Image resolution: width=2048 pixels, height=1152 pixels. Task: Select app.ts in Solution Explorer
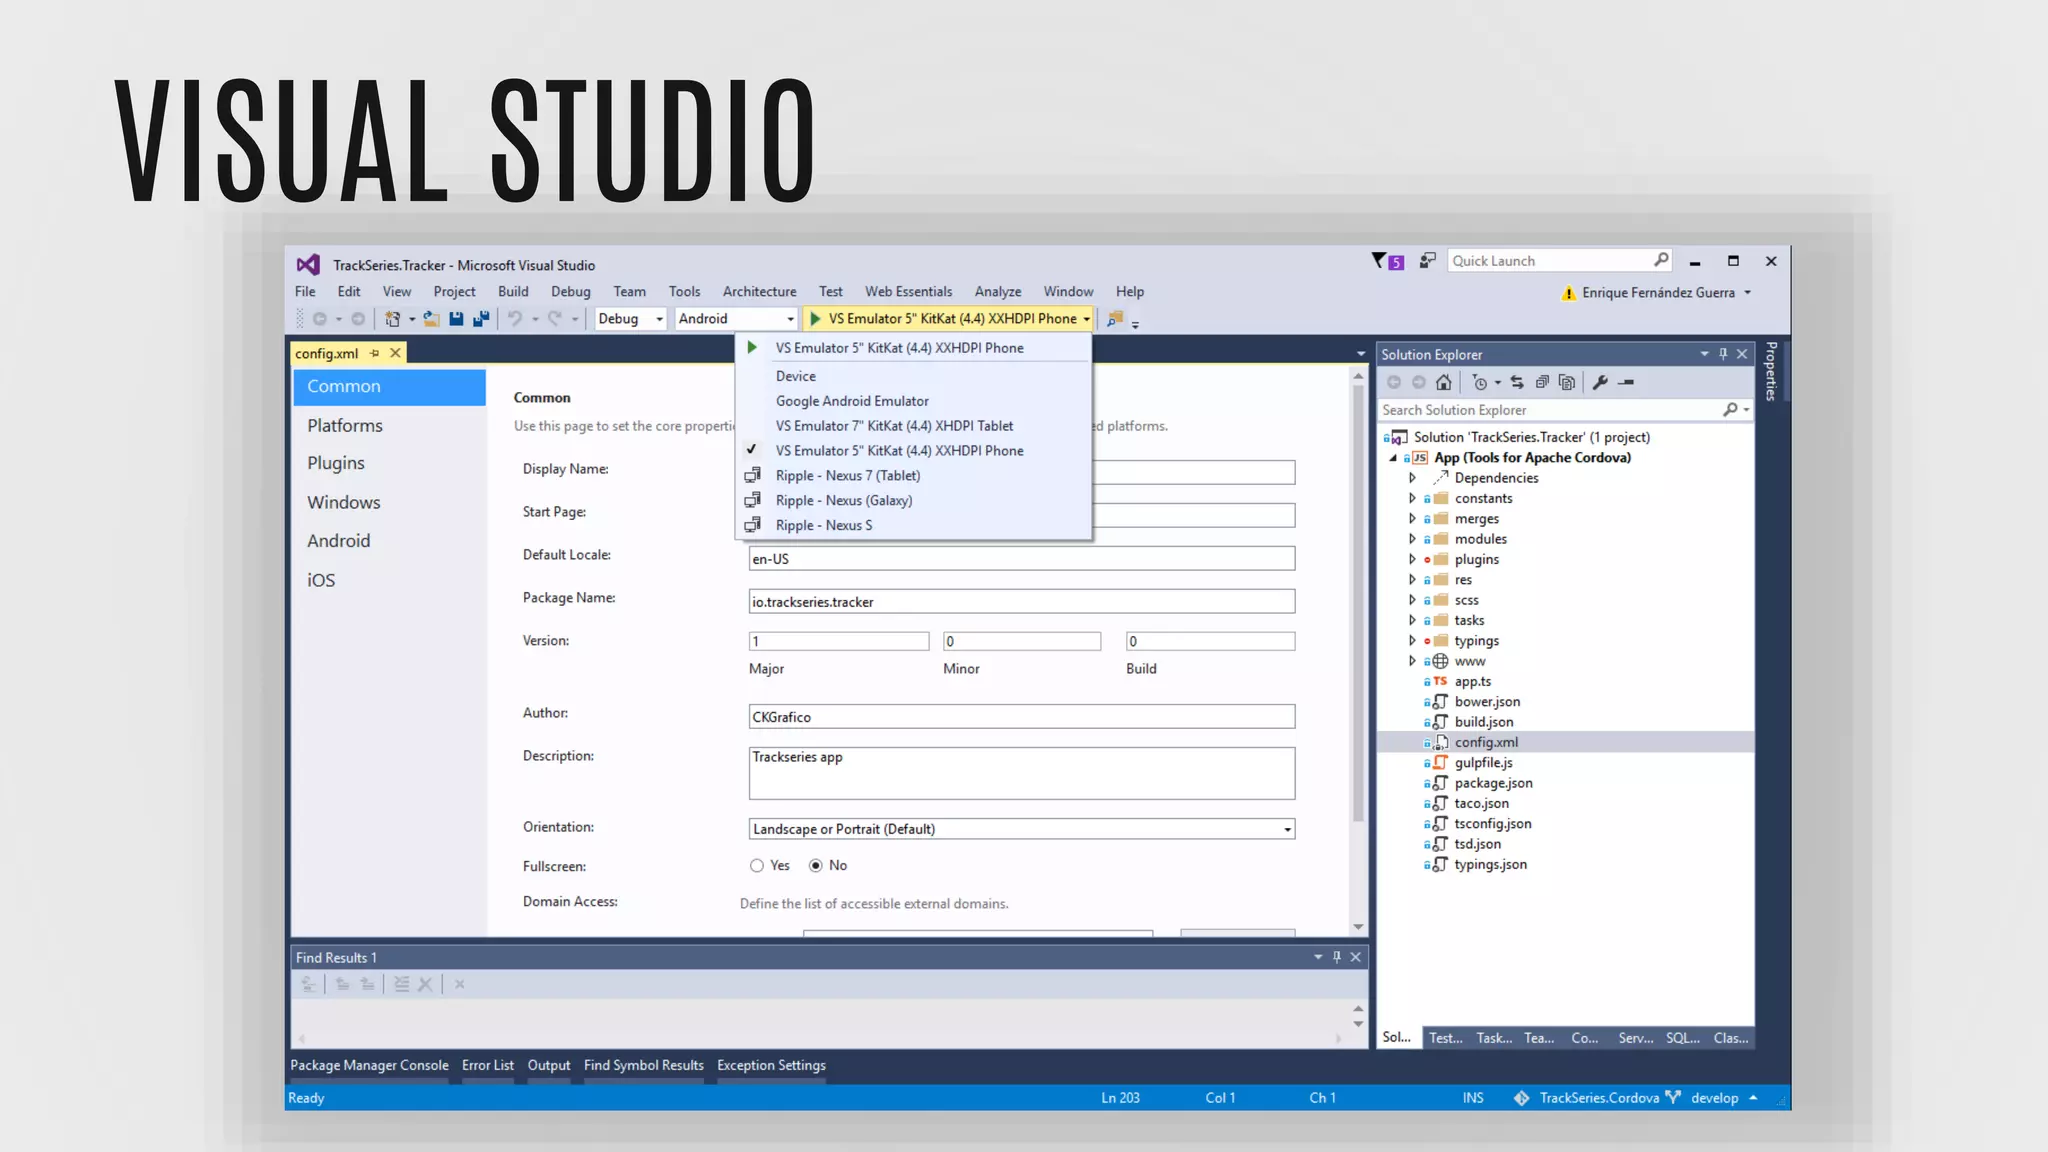tap(1472, 682)
